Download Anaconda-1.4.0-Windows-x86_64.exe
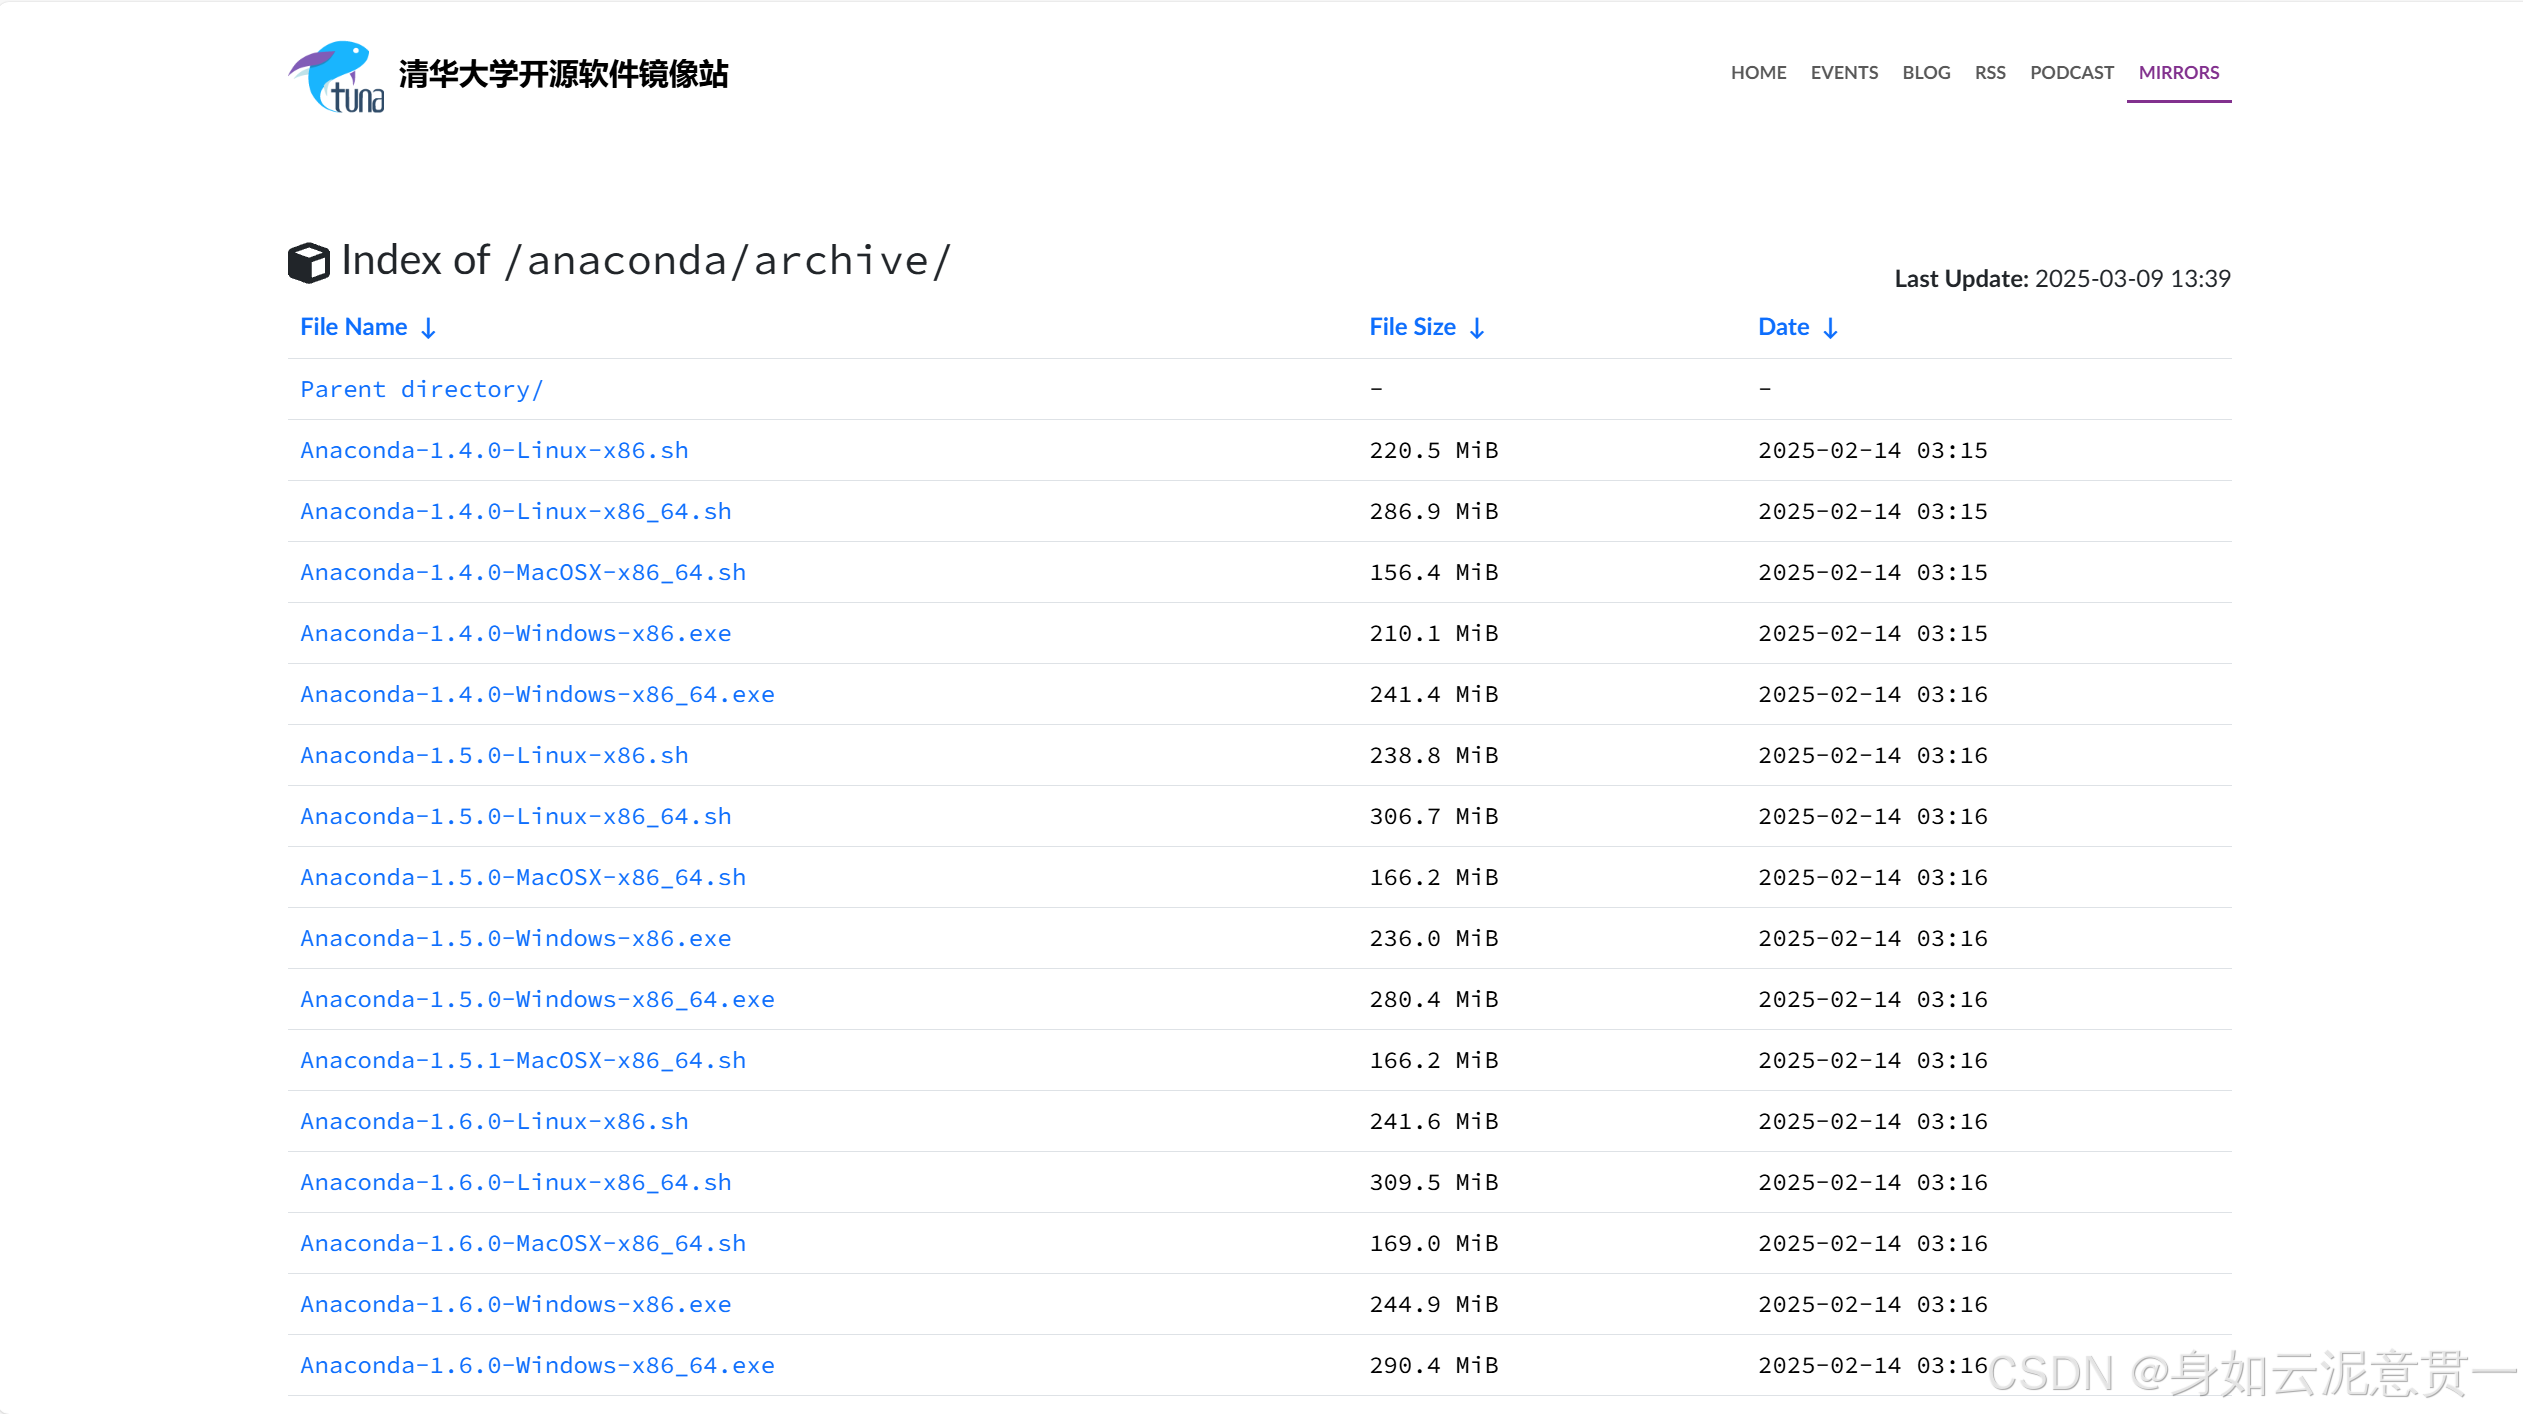2523x1414 pixels. click(537, 695)
